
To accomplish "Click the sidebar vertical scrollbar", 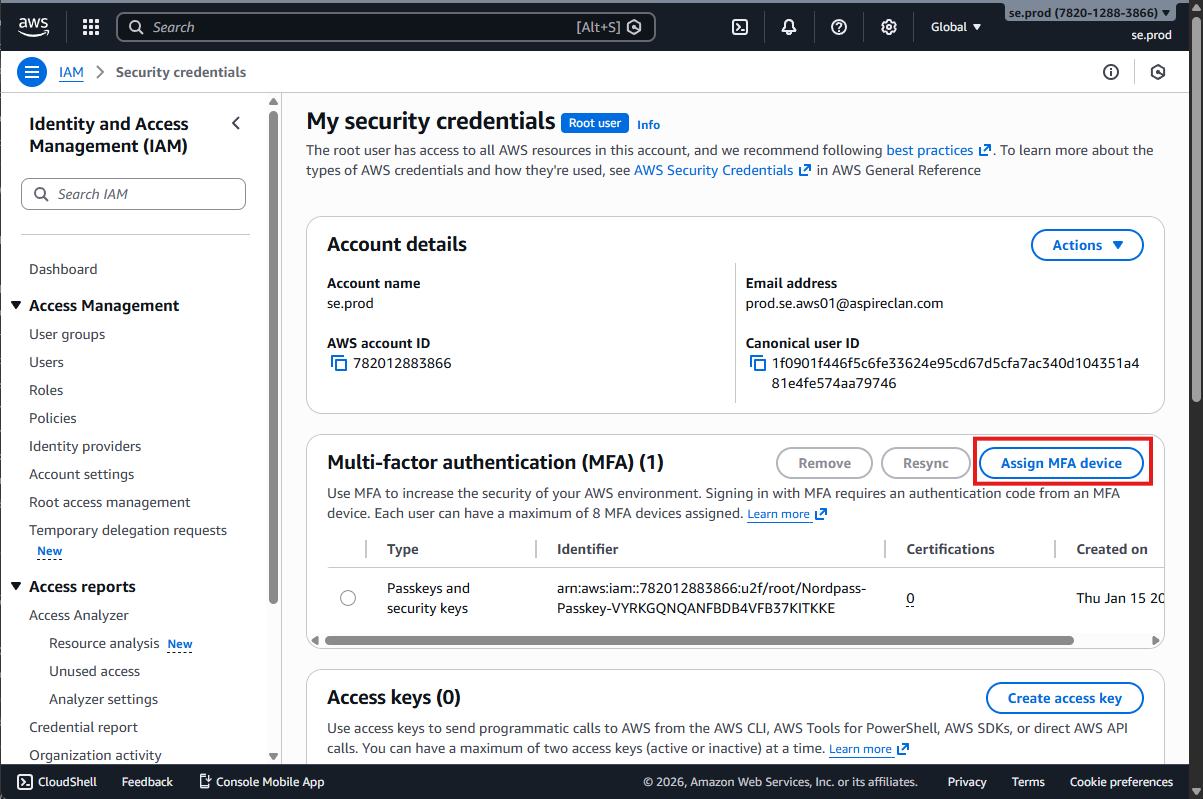I will click(x=274, y=356).
